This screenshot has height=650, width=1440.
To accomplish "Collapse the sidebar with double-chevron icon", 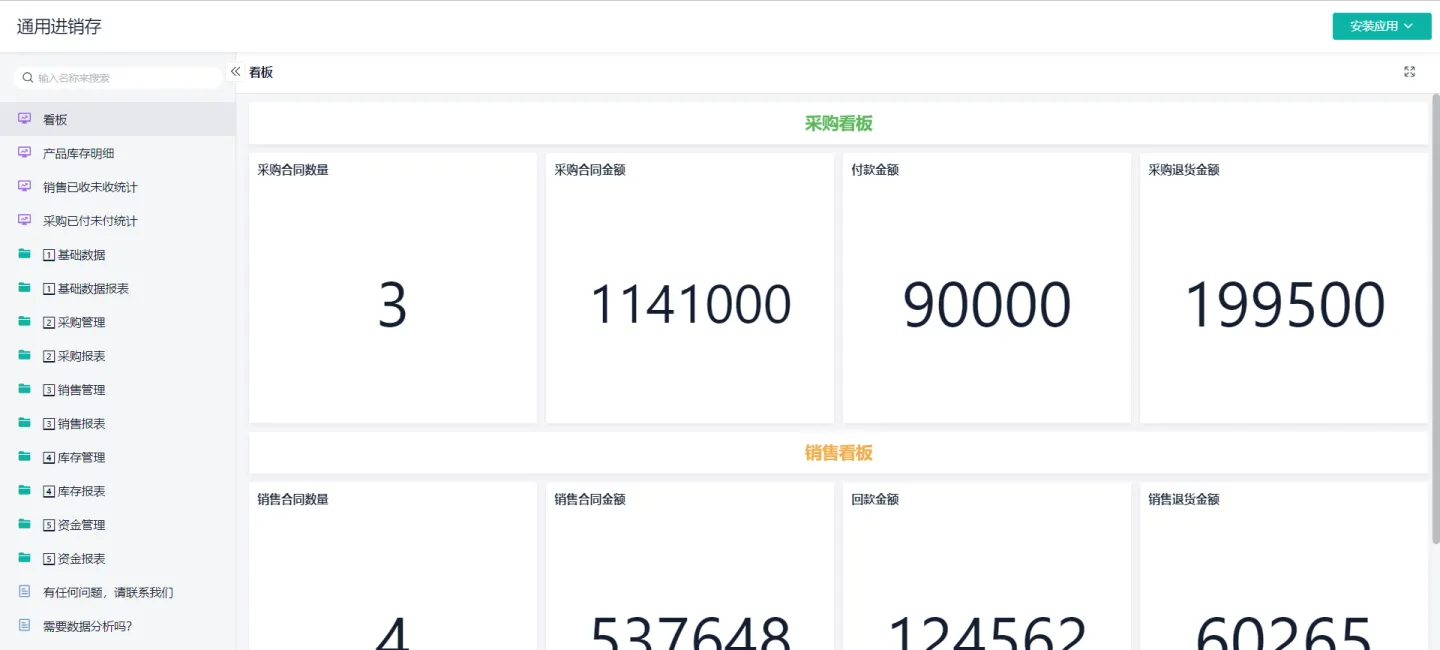I will (x=236, y=71).
